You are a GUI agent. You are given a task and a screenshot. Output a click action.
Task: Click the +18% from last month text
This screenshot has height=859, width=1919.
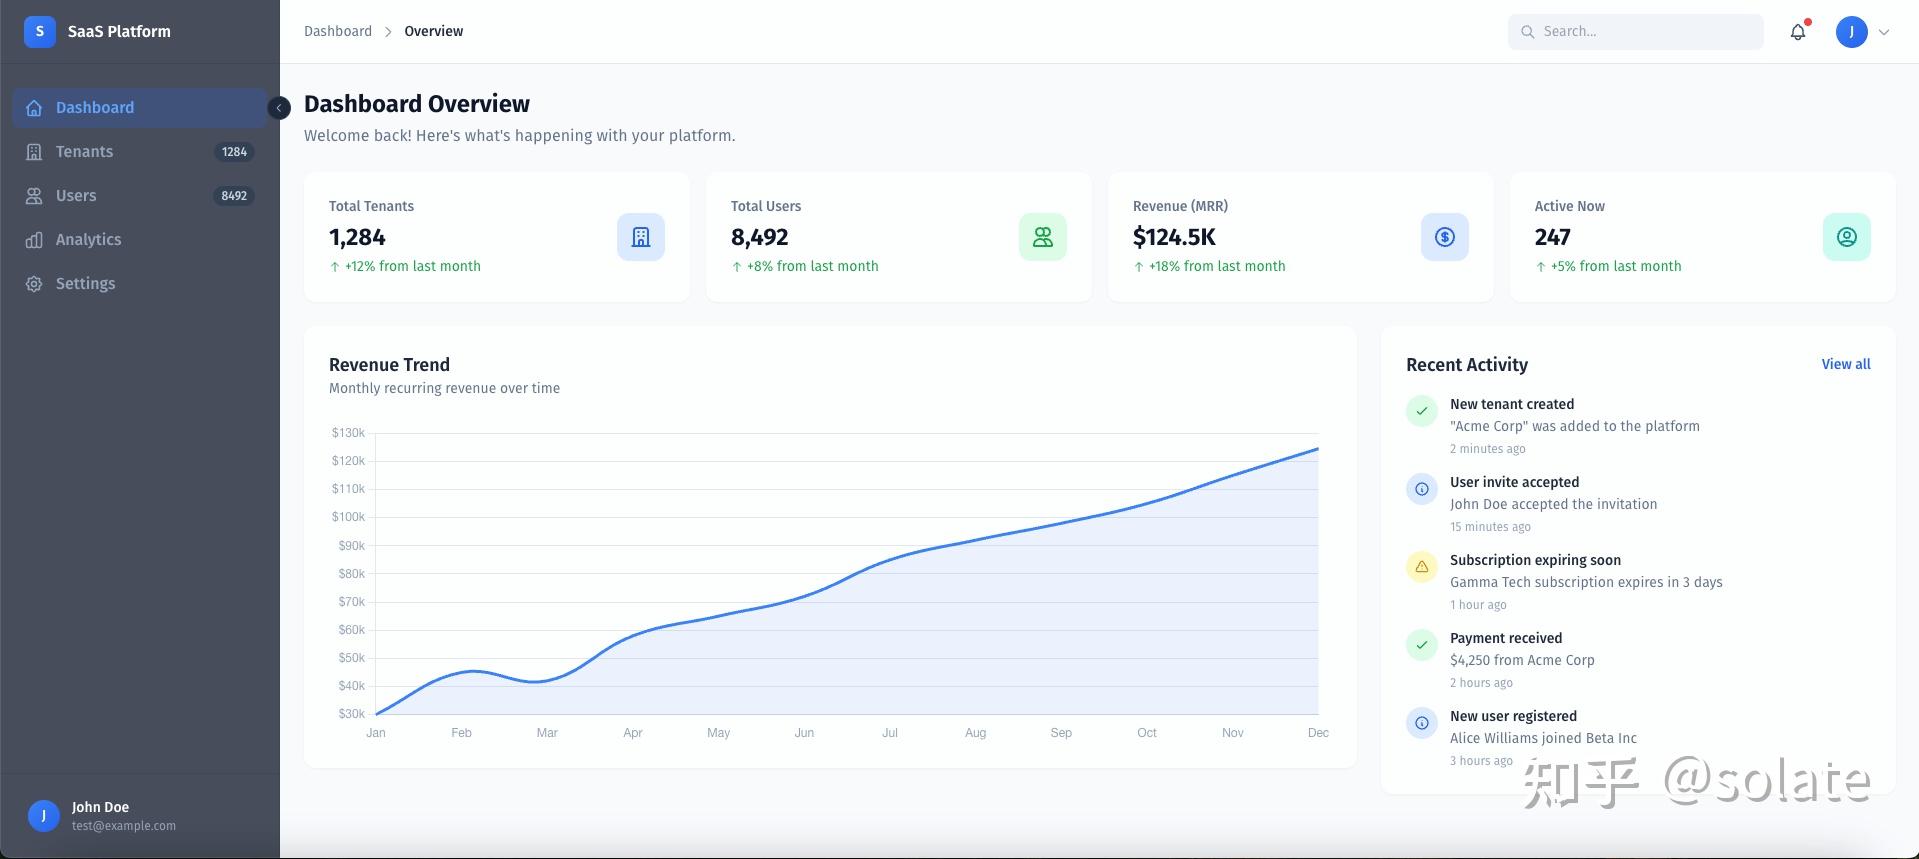click(1217, 266)
